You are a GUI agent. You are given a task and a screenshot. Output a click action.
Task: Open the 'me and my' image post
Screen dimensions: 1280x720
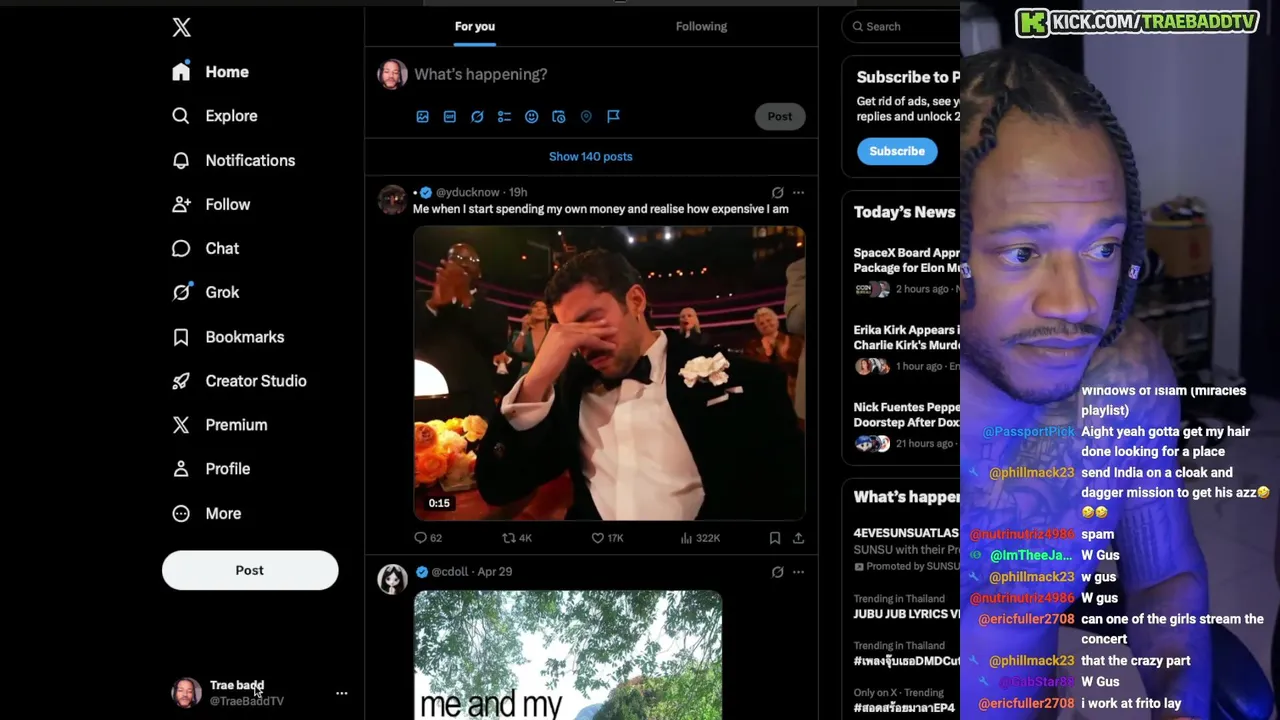click(568, 655)
